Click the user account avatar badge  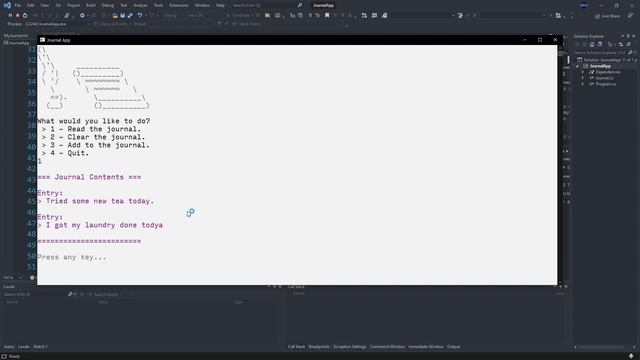click(584, 5)
